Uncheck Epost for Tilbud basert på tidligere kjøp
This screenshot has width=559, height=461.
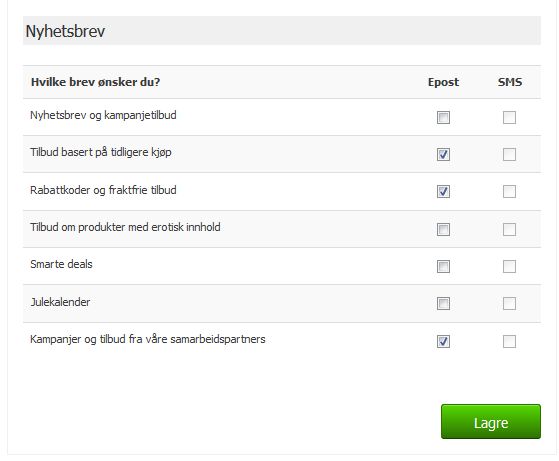[443, 154]
